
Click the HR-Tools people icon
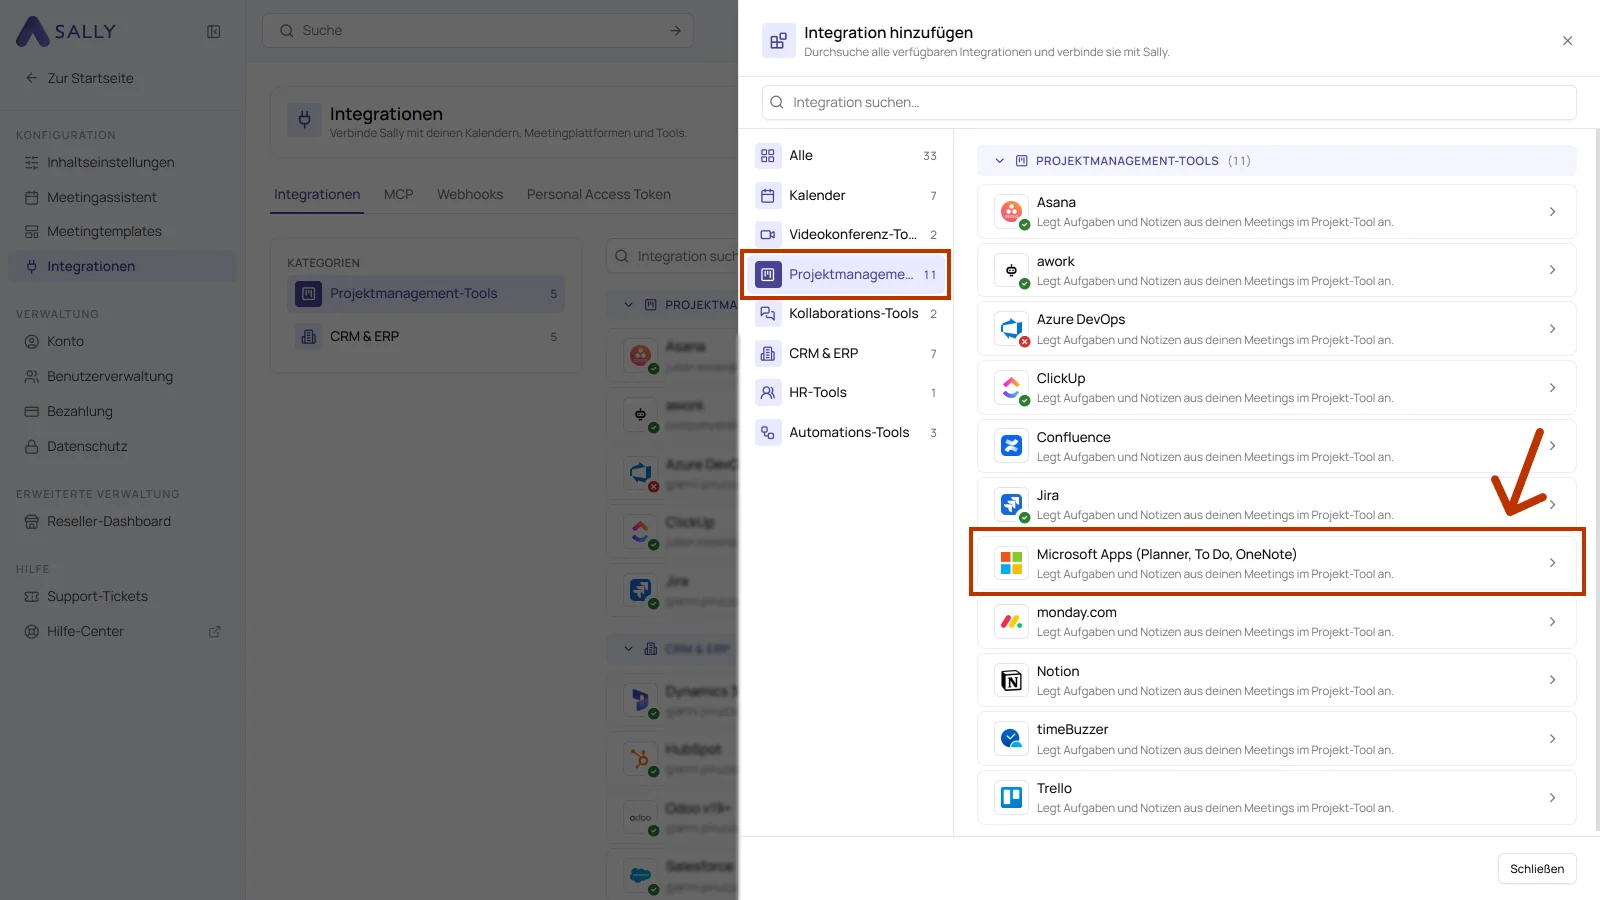768,392
